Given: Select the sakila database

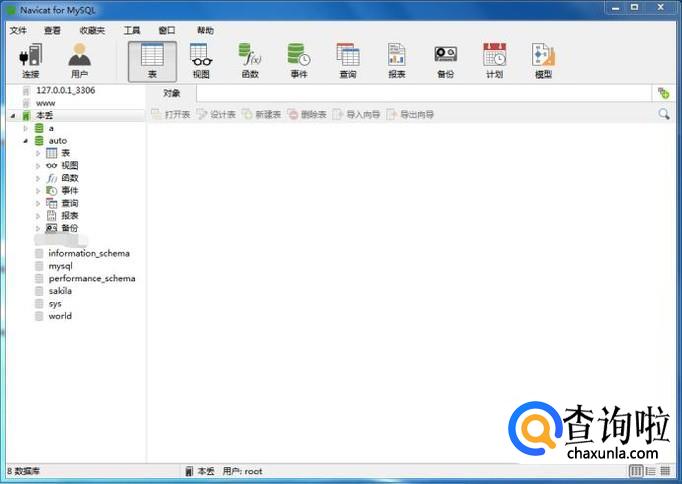Looking at the screenshot, I should coord(60,291).
